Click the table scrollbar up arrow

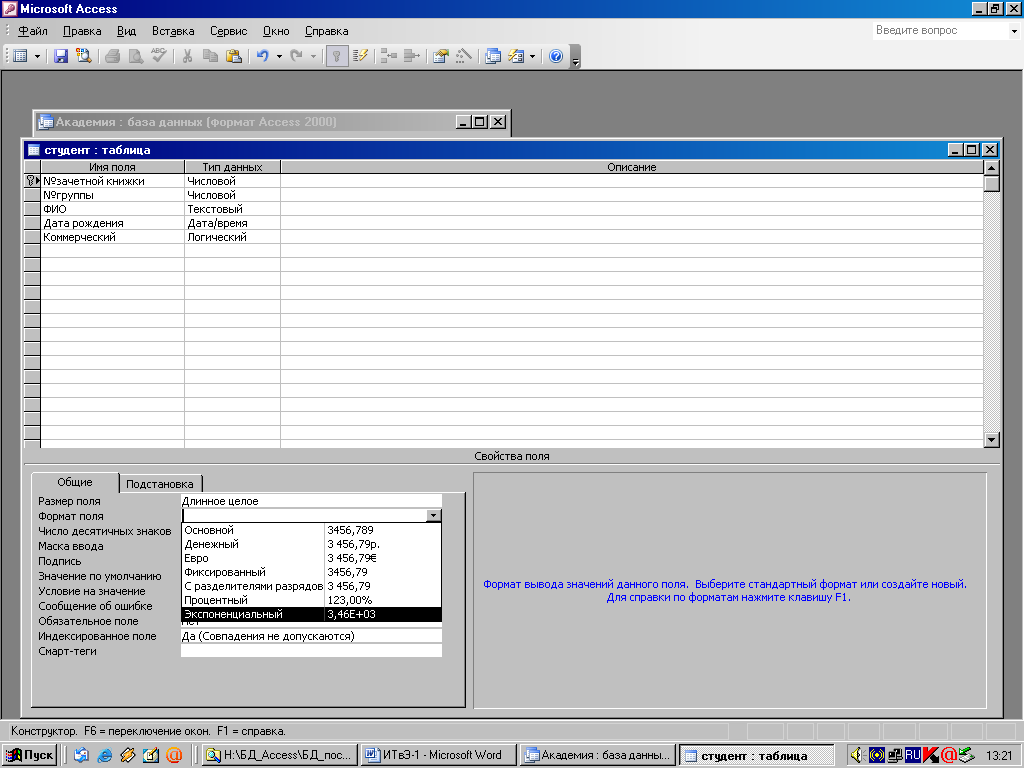pyautogui.click(x=991, y=168)
